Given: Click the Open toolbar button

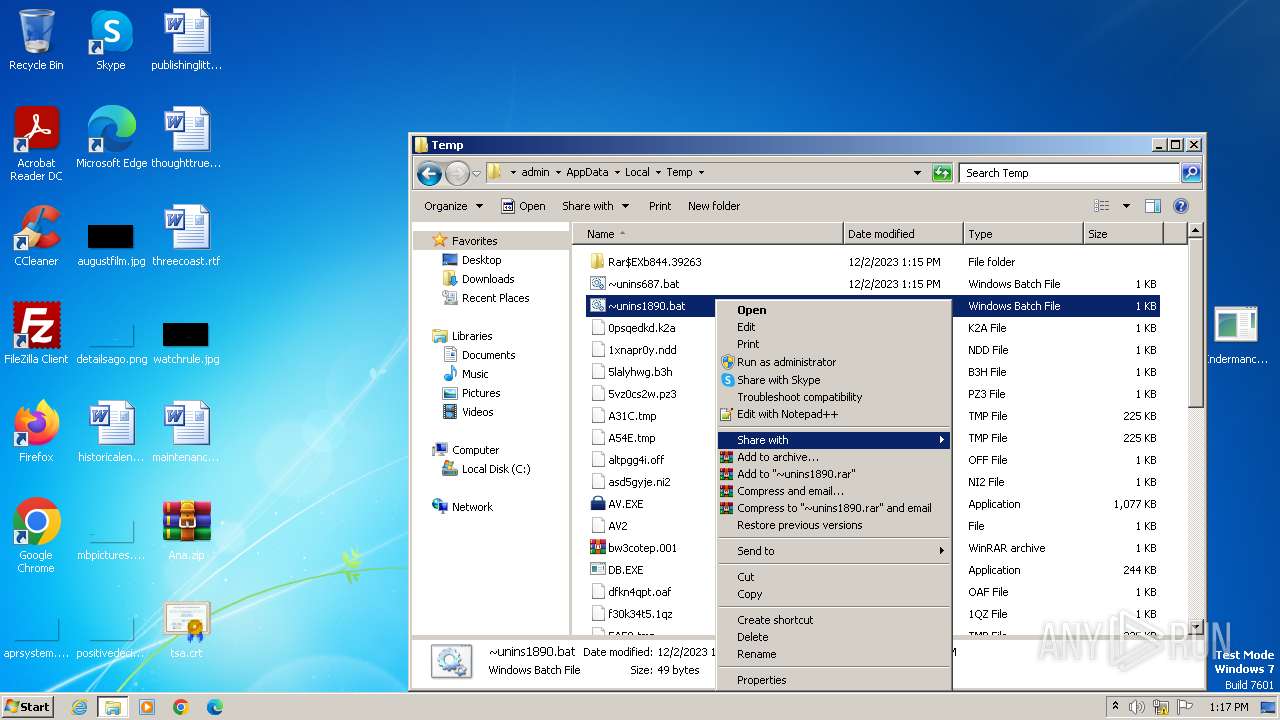Looking at the screenshot, I should coord(523,206).
